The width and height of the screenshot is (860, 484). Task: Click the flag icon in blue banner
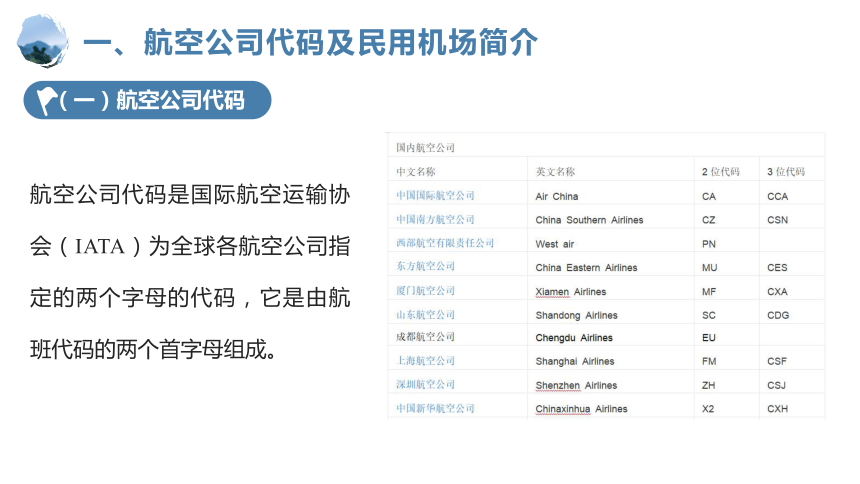click(47, 101)
